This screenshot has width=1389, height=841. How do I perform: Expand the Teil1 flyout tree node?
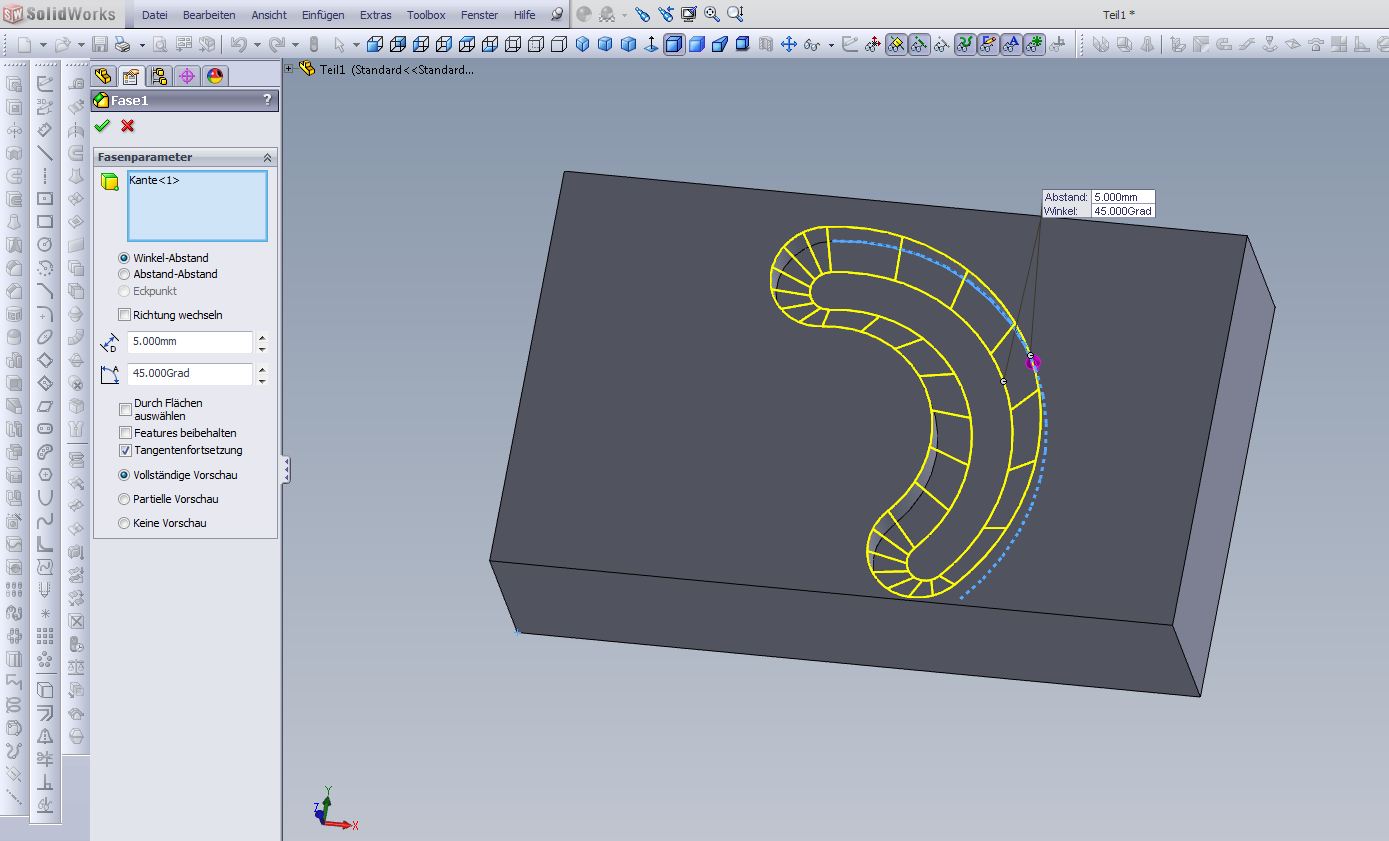(289, 69)
